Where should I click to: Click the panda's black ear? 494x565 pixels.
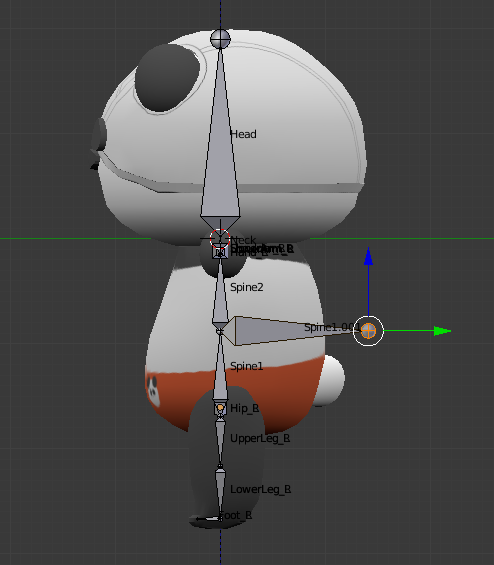pyautogui.click(x=167, y=77)
